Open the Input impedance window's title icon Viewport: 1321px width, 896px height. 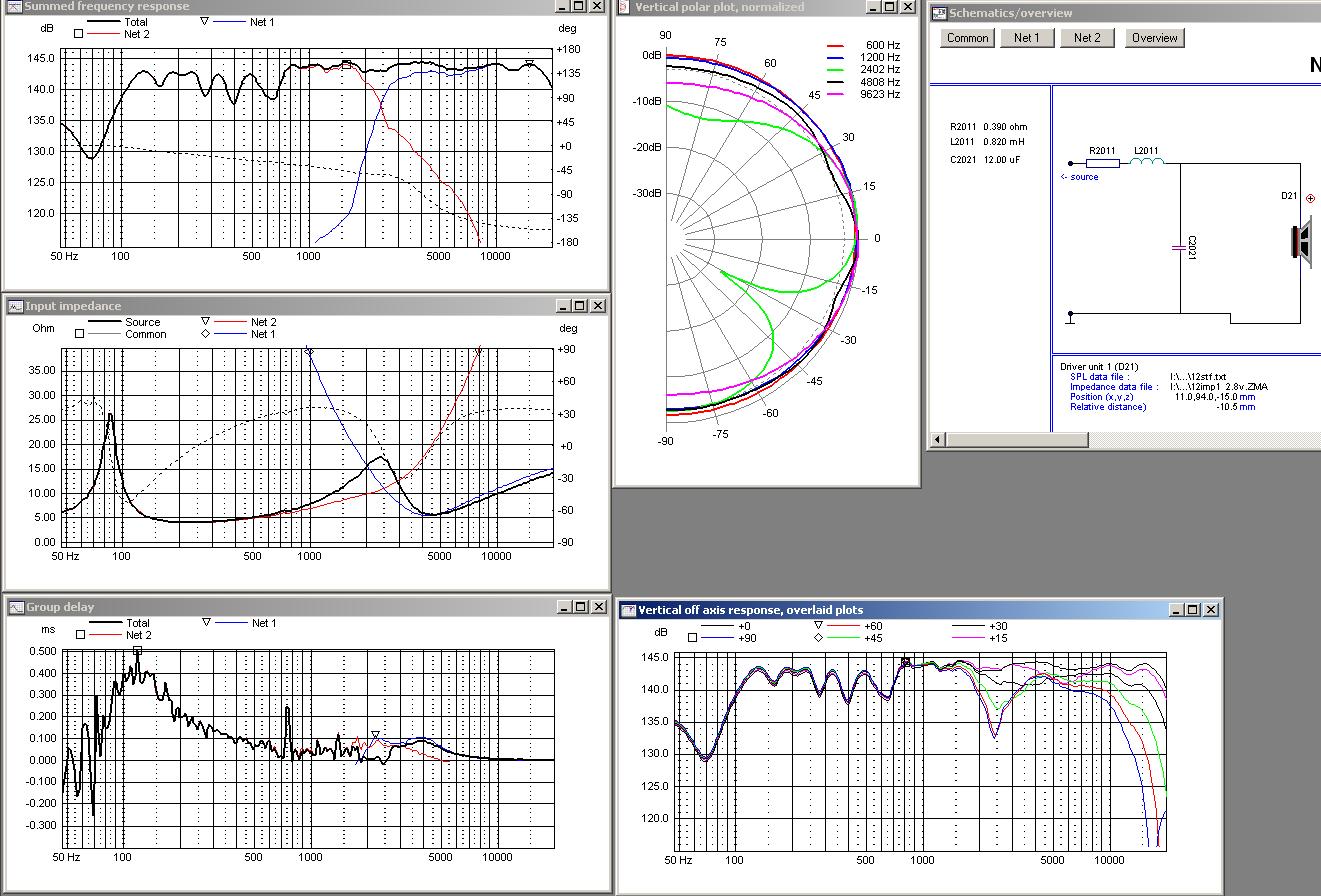pyautogui.click(x=15, y=306)
